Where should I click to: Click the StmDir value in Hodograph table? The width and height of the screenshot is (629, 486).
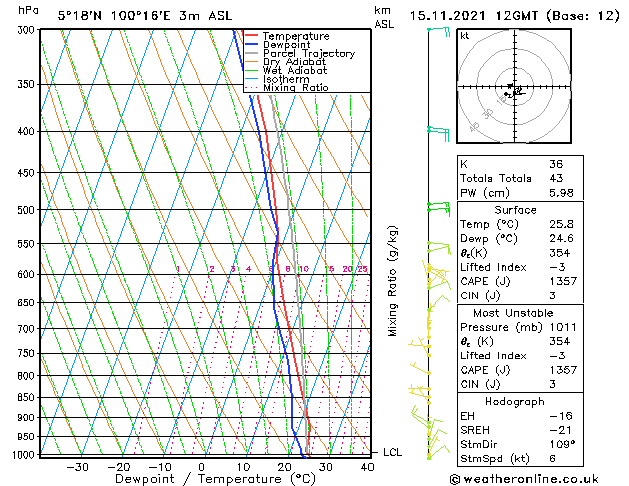[x=562, y=444]
